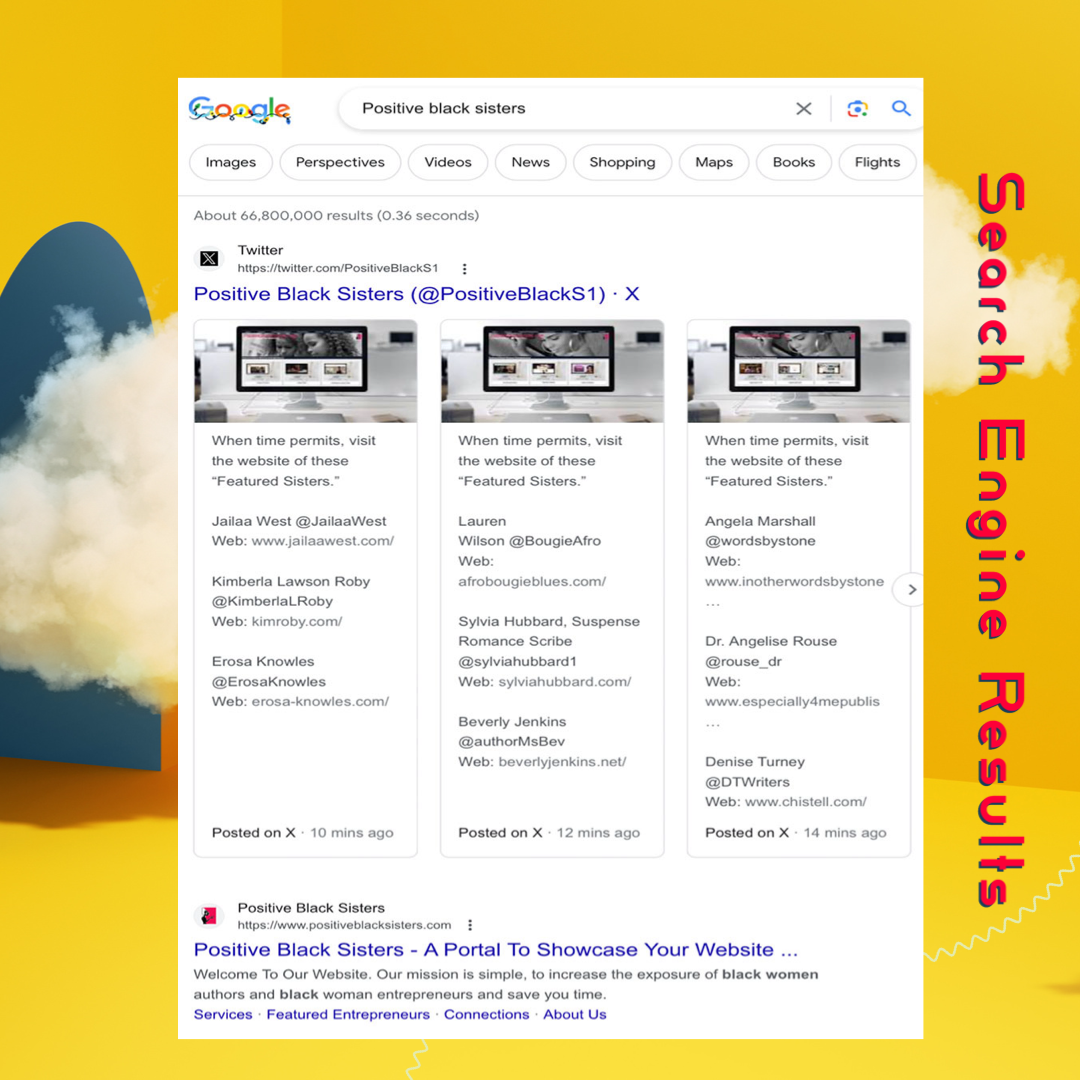
Task: Click www.especially4mepublis link
Action: (792, 701)
